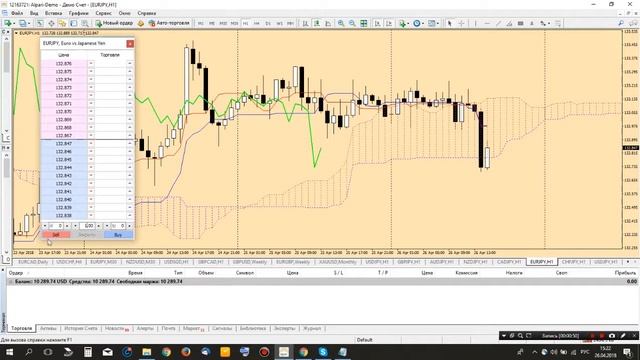
Task: Open the templates dropdown
Action: point(433,23)
